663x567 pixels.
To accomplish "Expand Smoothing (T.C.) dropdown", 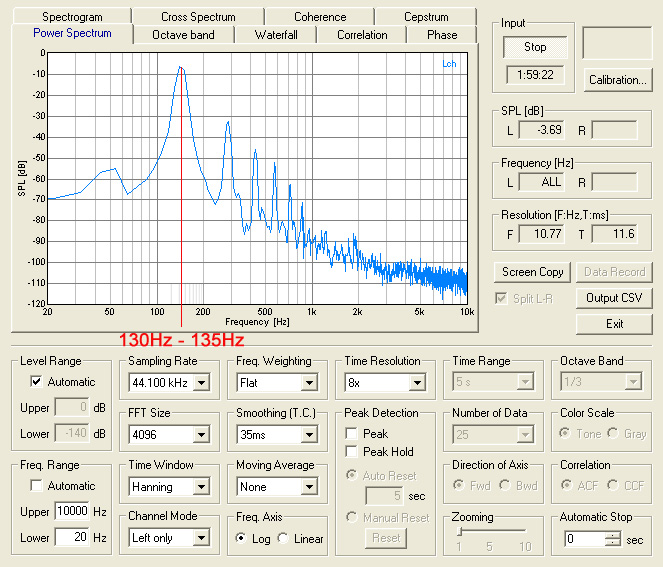I will (310, 435).
